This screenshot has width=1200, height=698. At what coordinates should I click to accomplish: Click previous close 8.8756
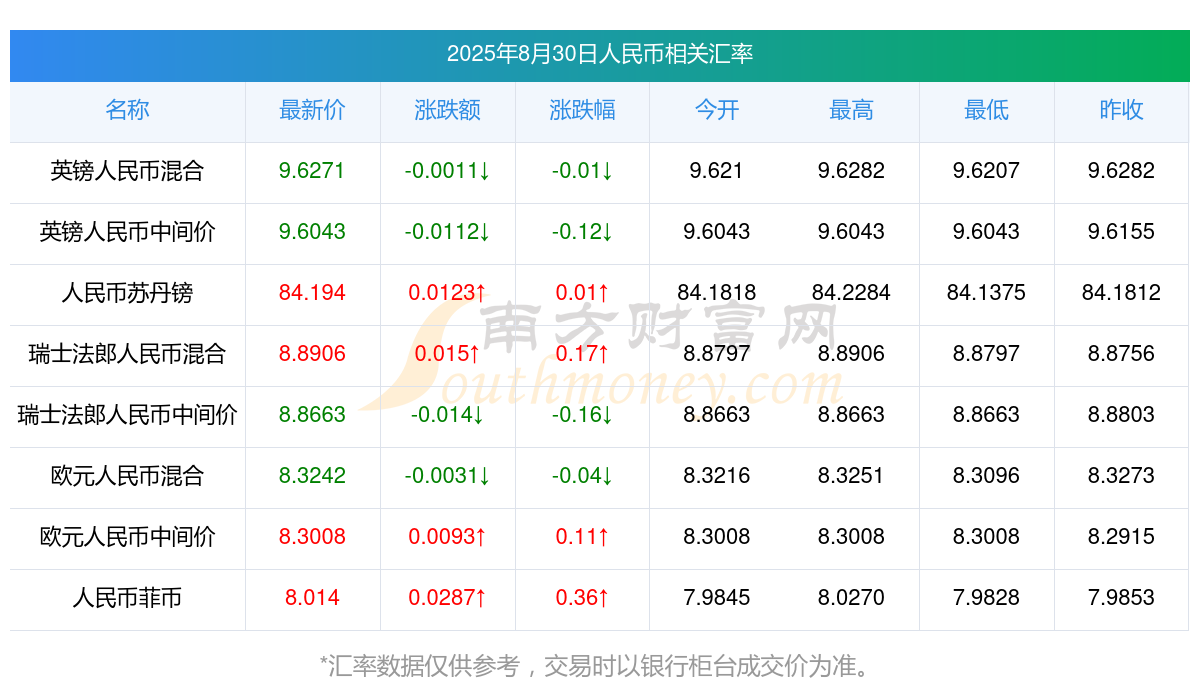tap(1121, 354)
